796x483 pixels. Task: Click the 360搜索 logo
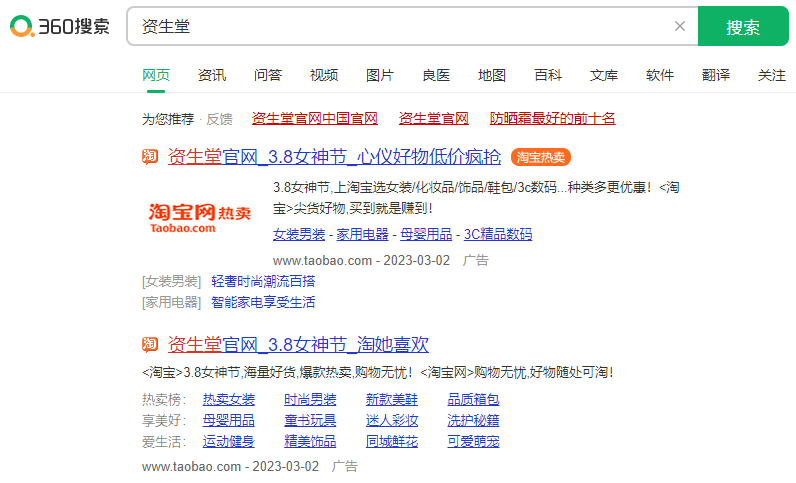click(60, 26)
